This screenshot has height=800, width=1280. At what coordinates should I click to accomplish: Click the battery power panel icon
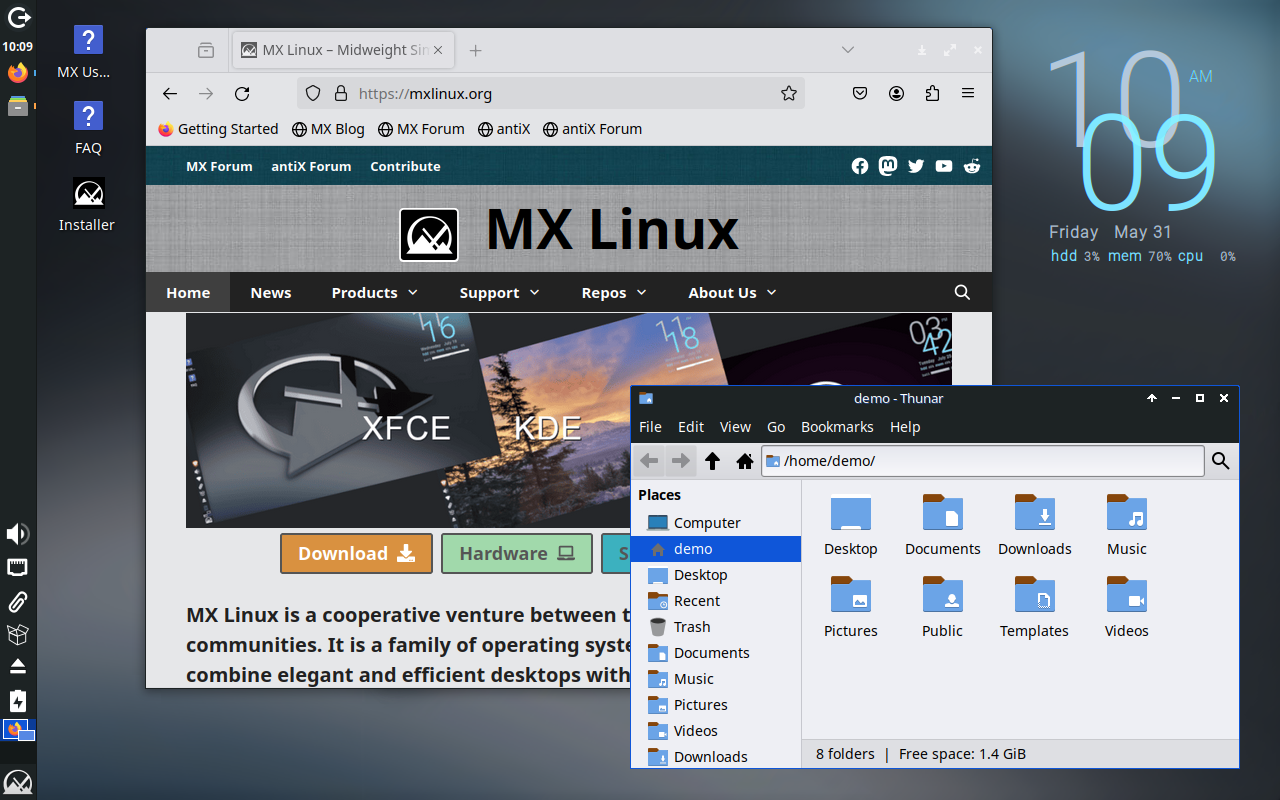point(18,699)
